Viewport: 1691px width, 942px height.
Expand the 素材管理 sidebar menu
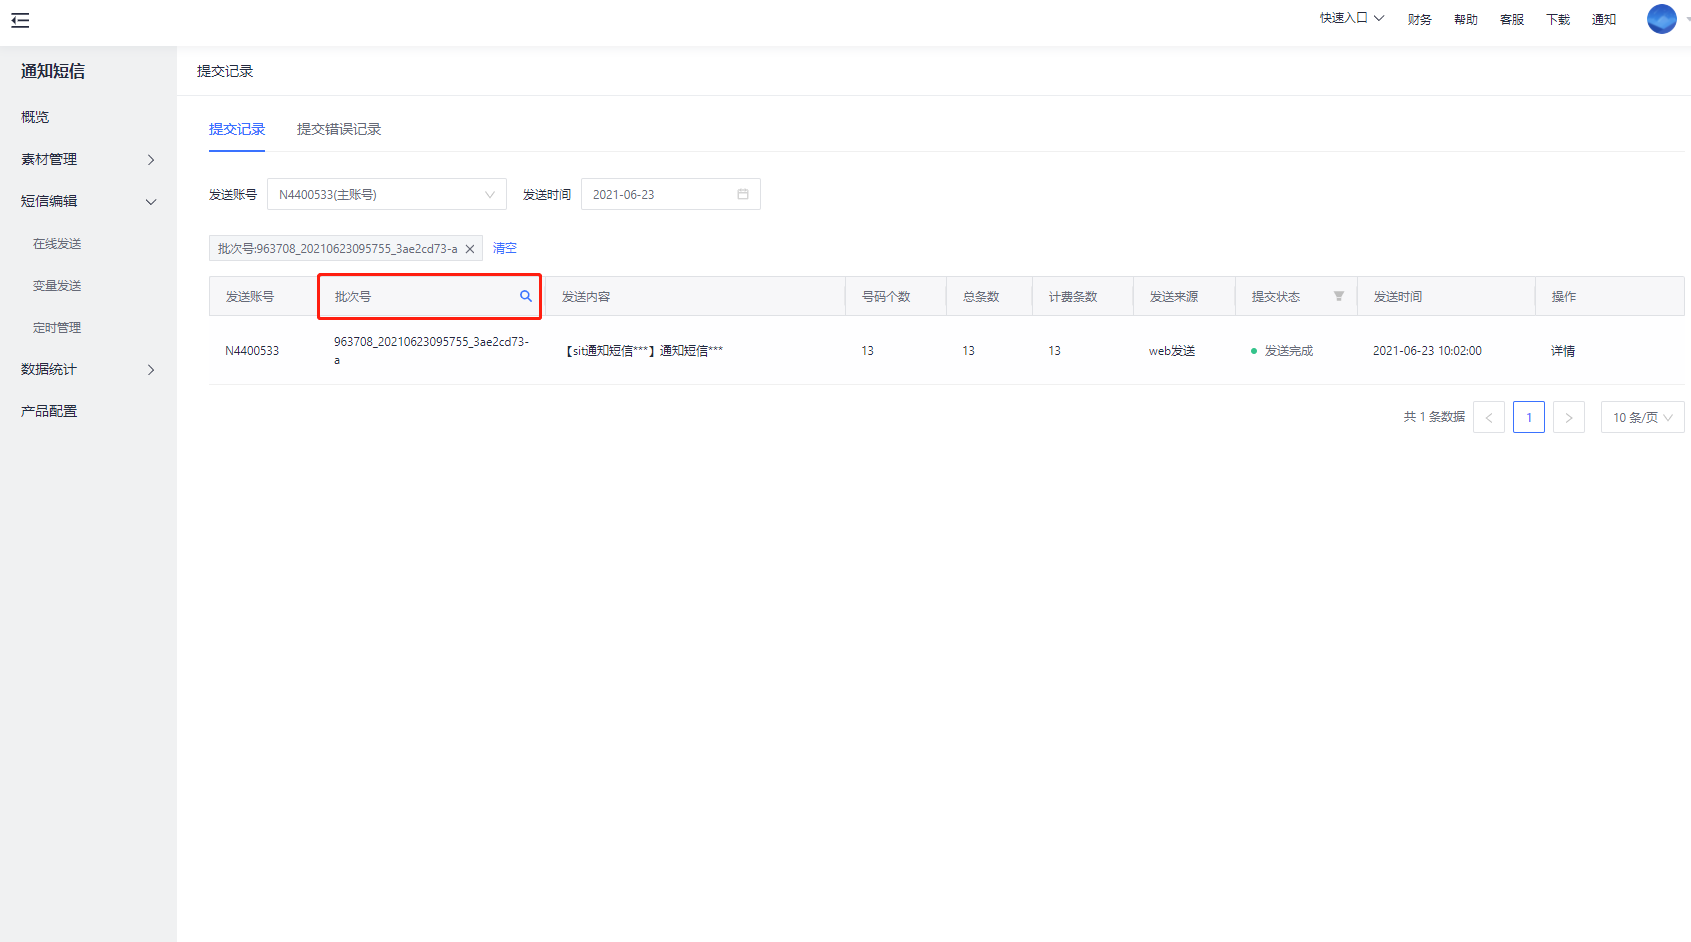[88, 159]
